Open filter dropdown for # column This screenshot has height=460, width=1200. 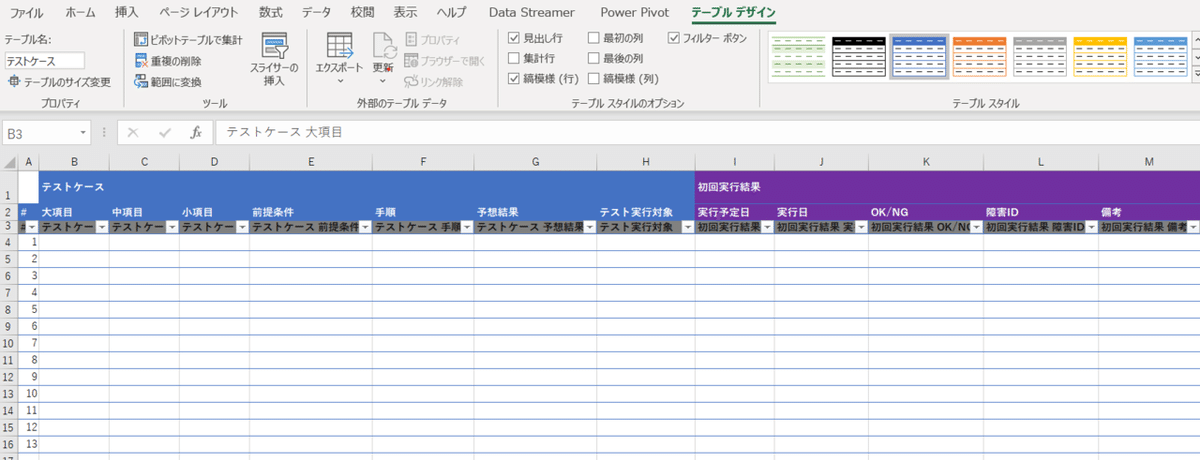pos(32,228)
